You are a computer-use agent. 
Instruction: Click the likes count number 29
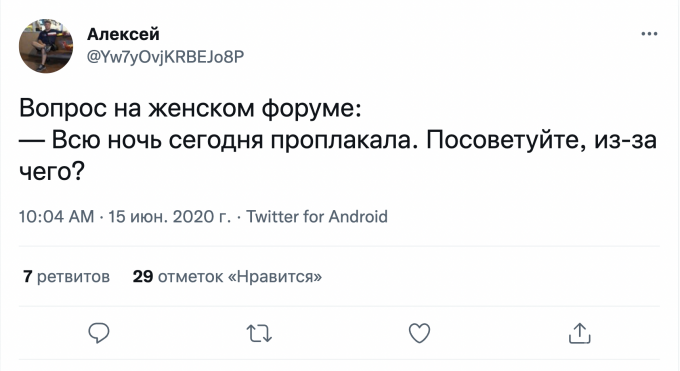tap(143, 276)
